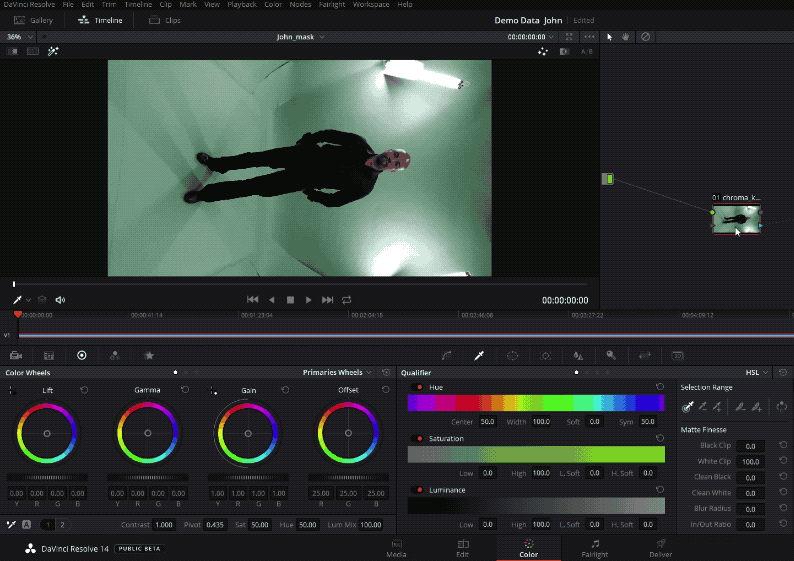Open the Blur palette icon
Image resolution: width=794 pixels, height=561 pixels.
pos(578,355)
